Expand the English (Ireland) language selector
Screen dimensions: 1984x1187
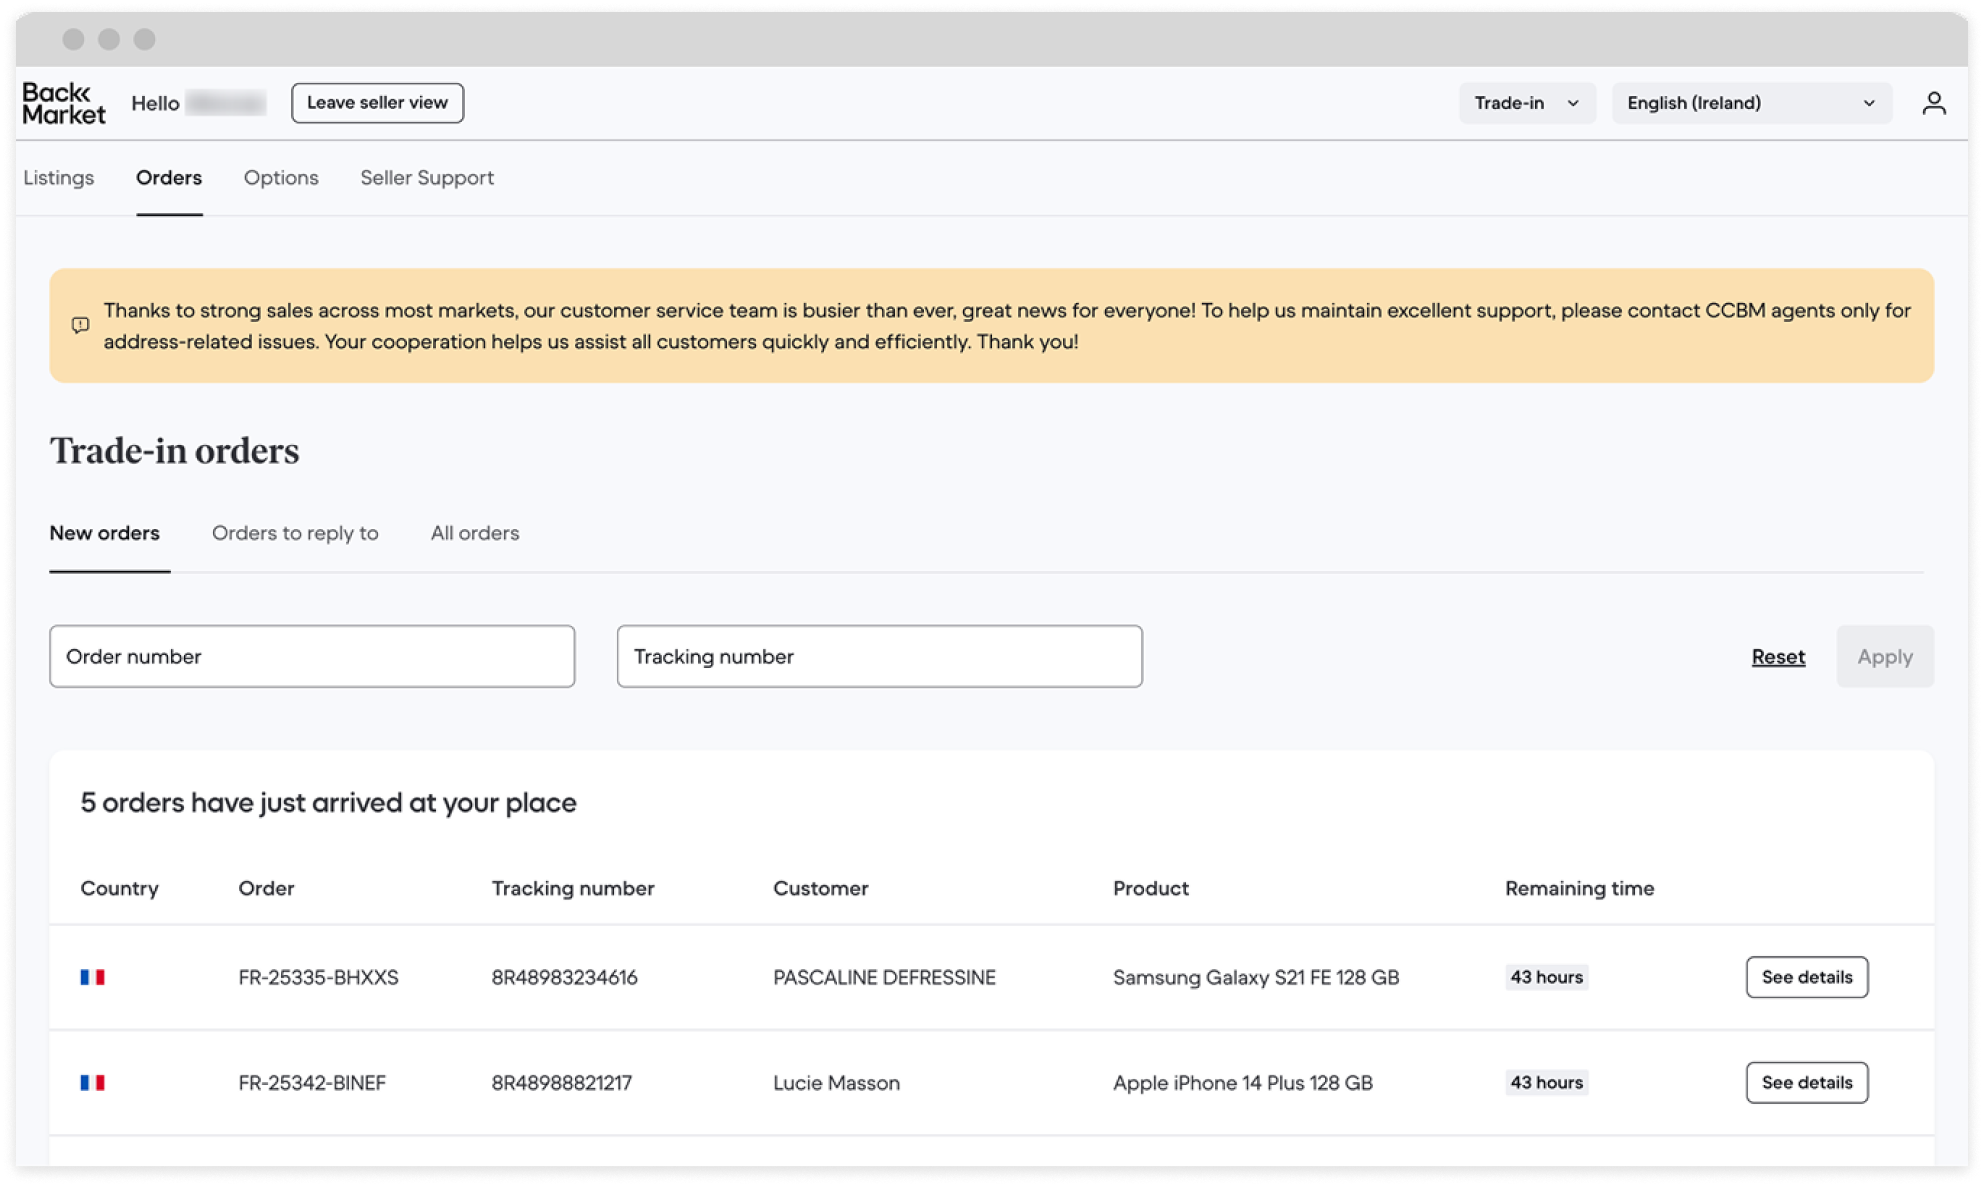click(1751, 103)
